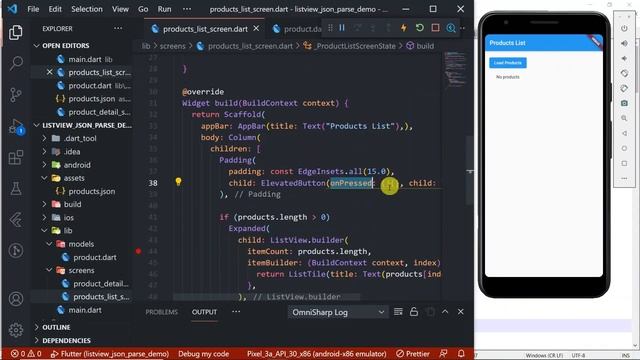The width and height of the screenshot is (640, 360).
Task: Maximize the bottom panel size chevron
Action: coord(445,312)
